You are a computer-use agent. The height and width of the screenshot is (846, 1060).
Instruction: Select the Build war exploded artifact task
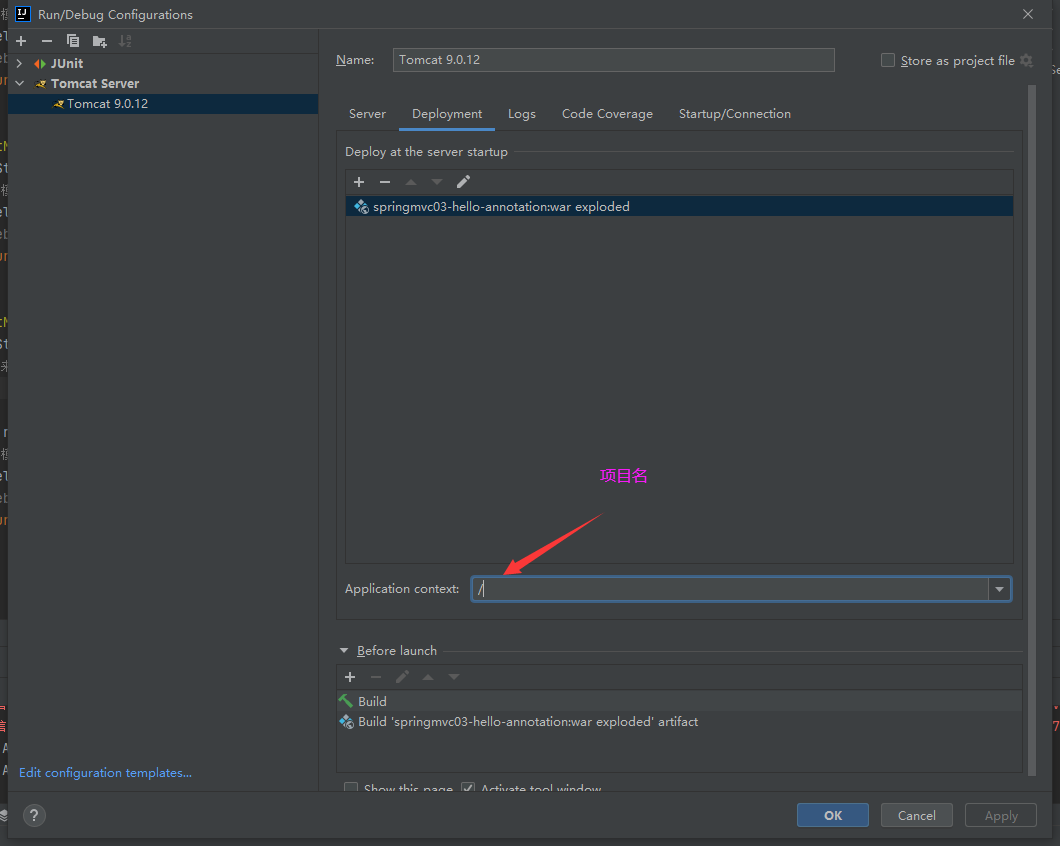point(679,722)
